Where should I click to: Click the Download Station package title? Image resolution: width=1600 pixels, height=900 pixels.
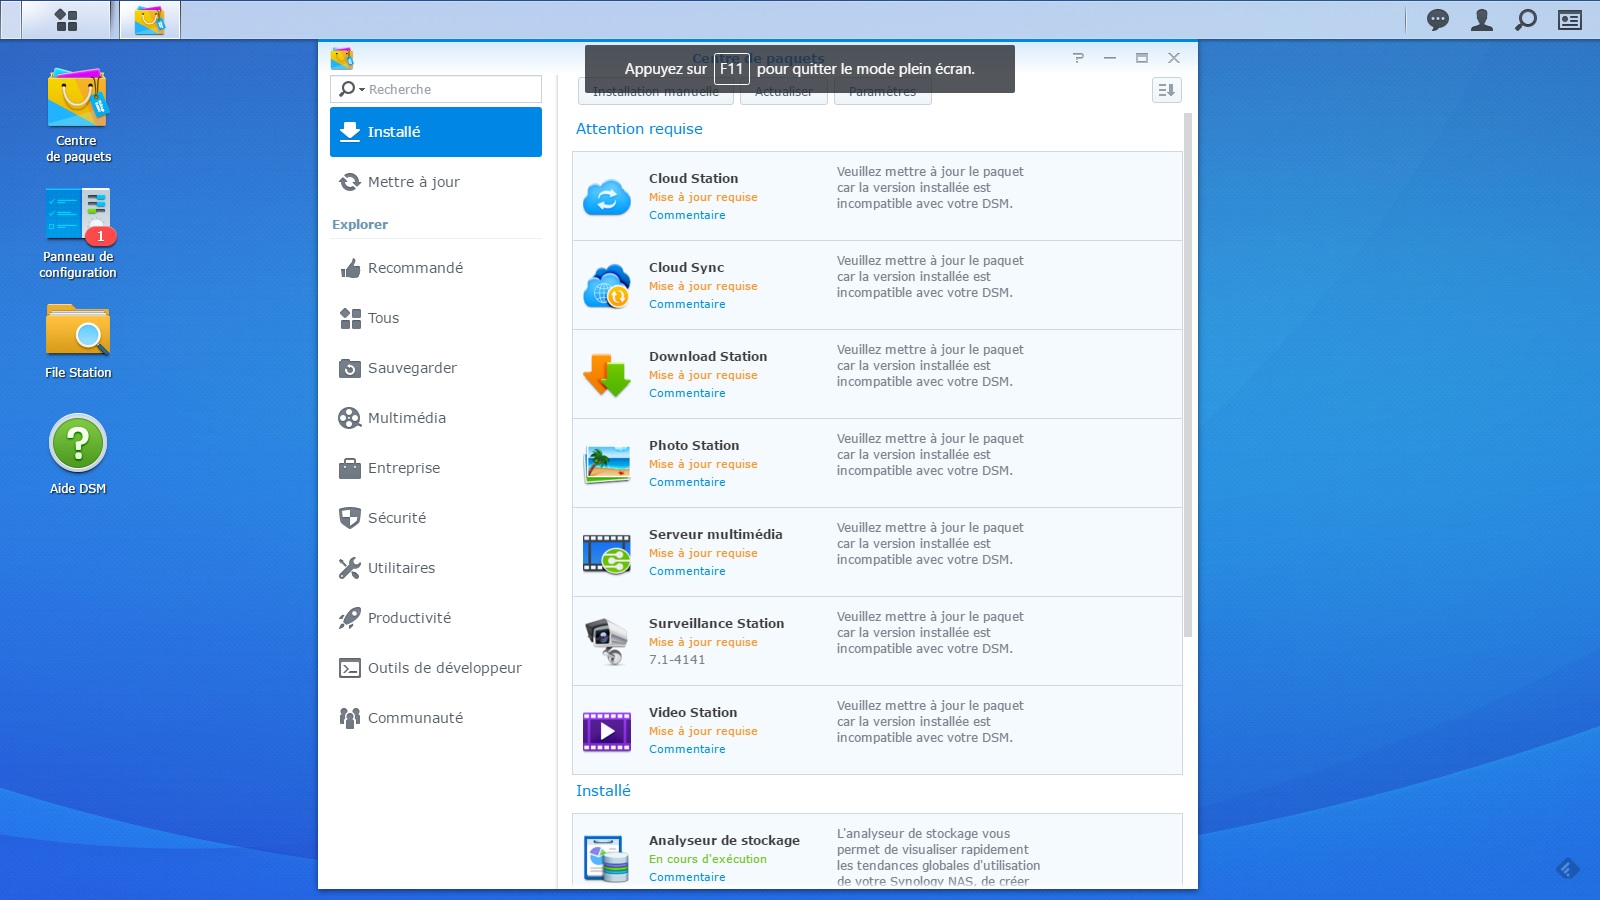click(708, 357)
